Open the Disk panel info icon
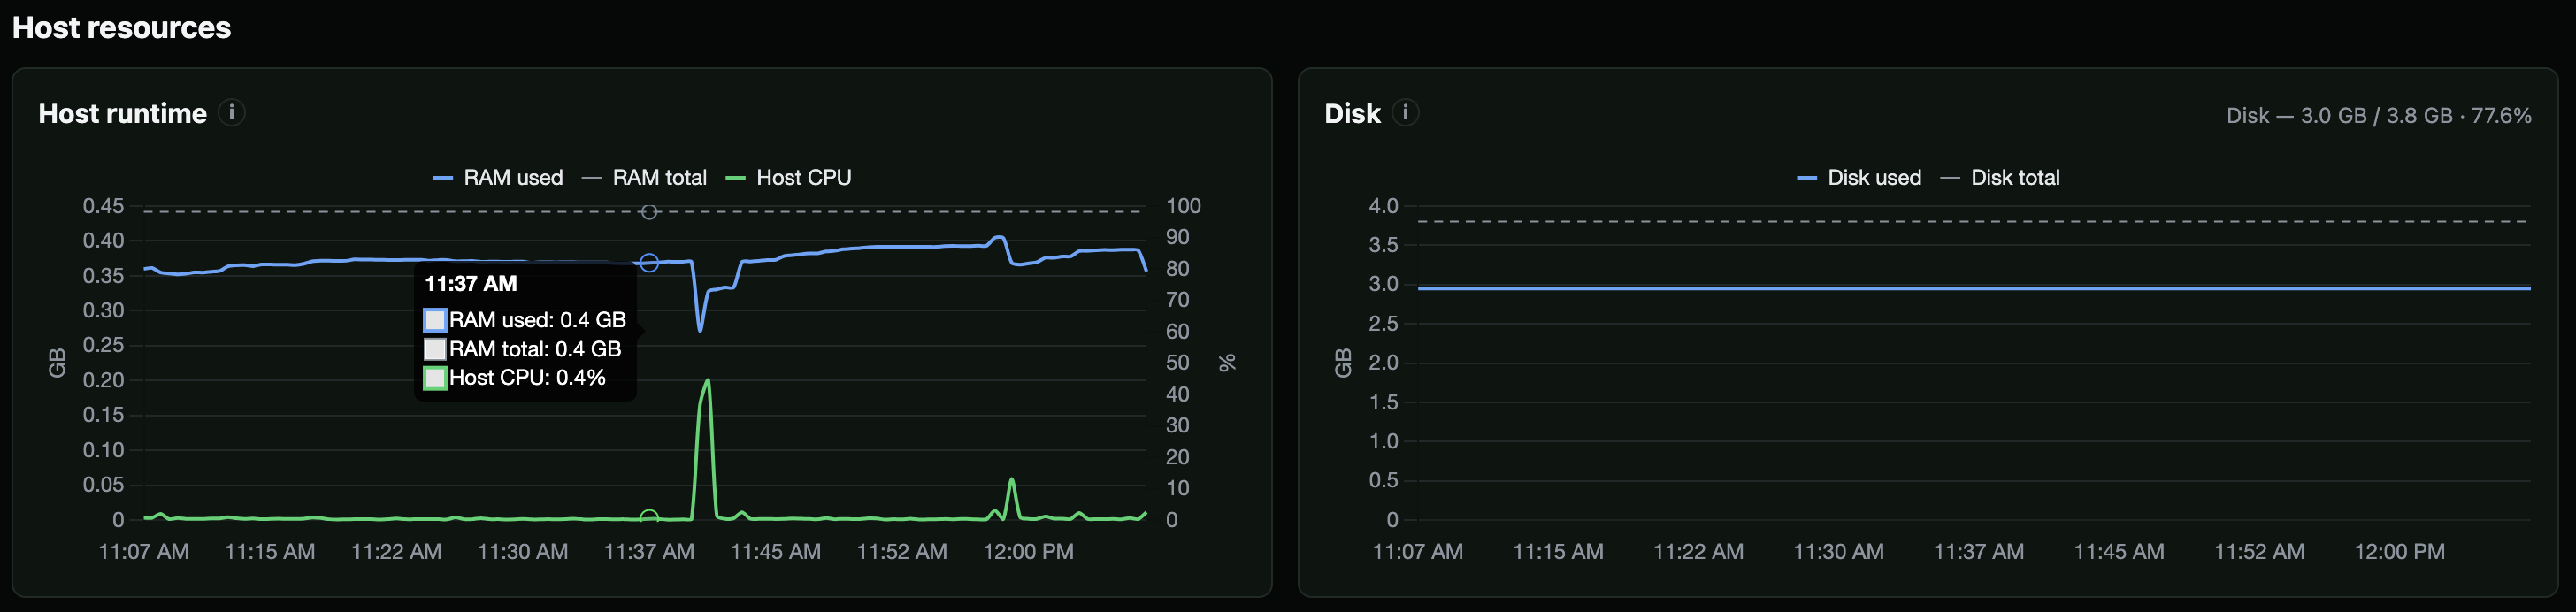2576x612 pixels. 1405,113
